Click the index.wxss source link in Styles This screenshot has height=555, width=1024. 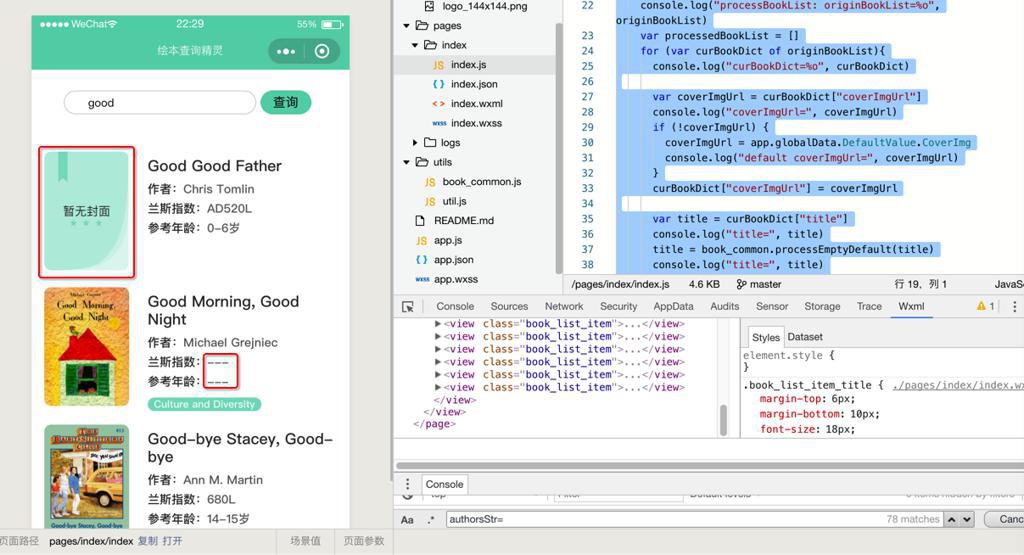pyautogui.click(x=956, y=385)
